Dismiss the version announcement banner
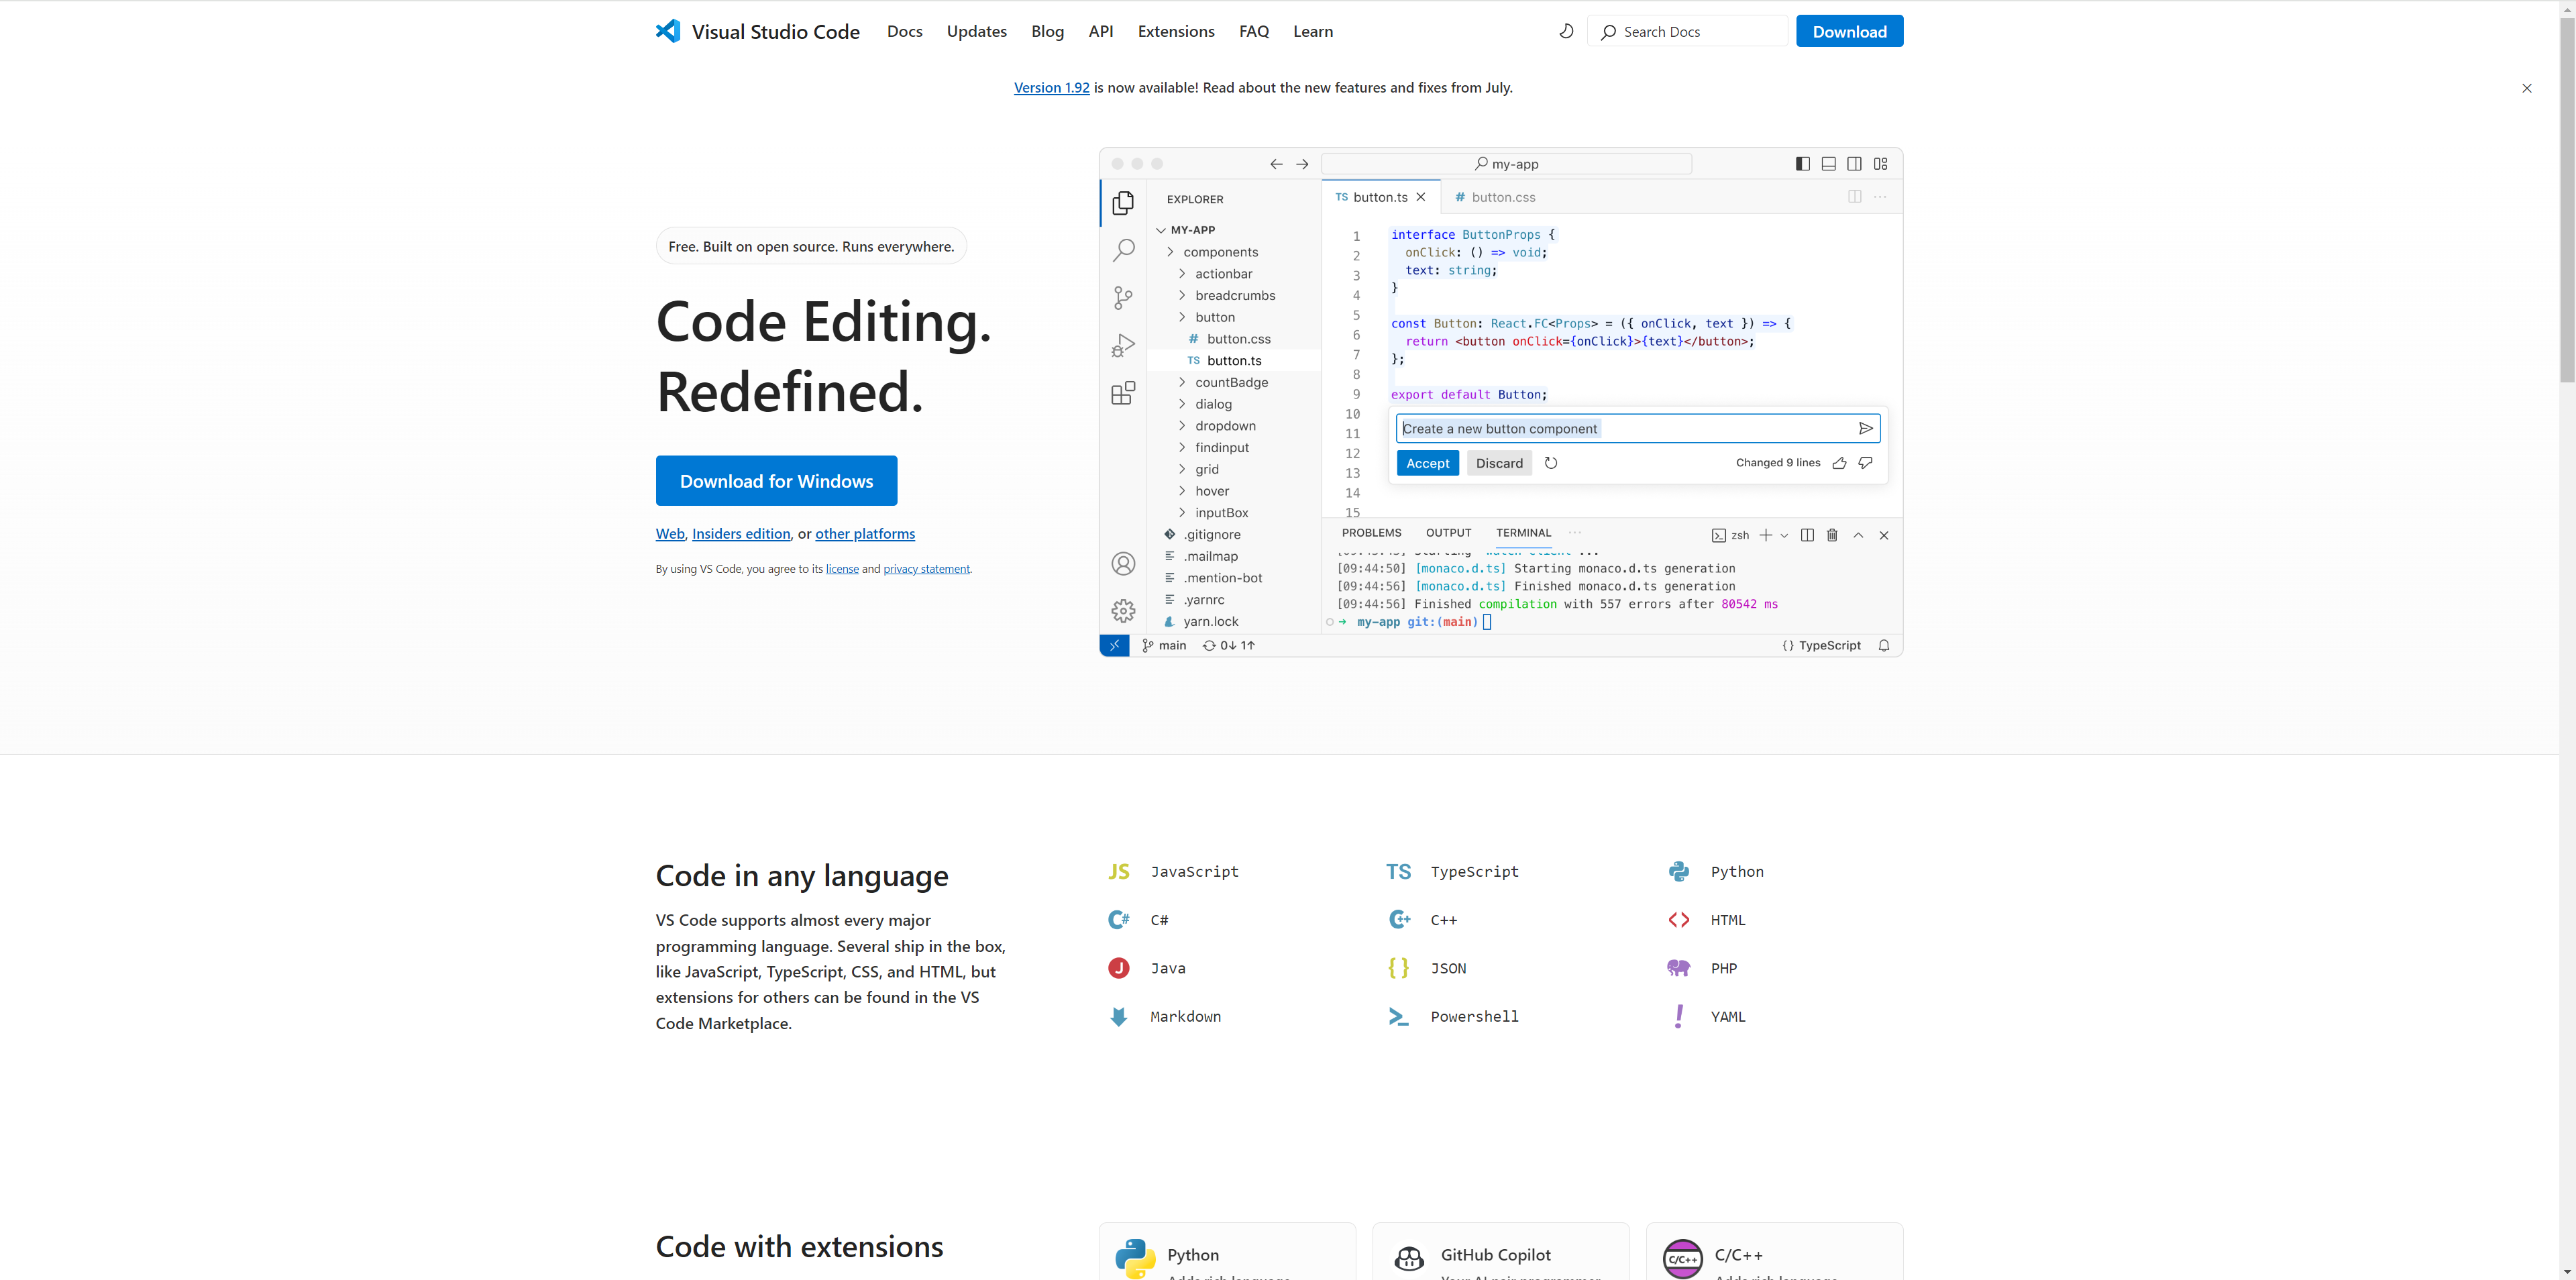Screen dimensions: 2576x1280 pos(2526,88)
